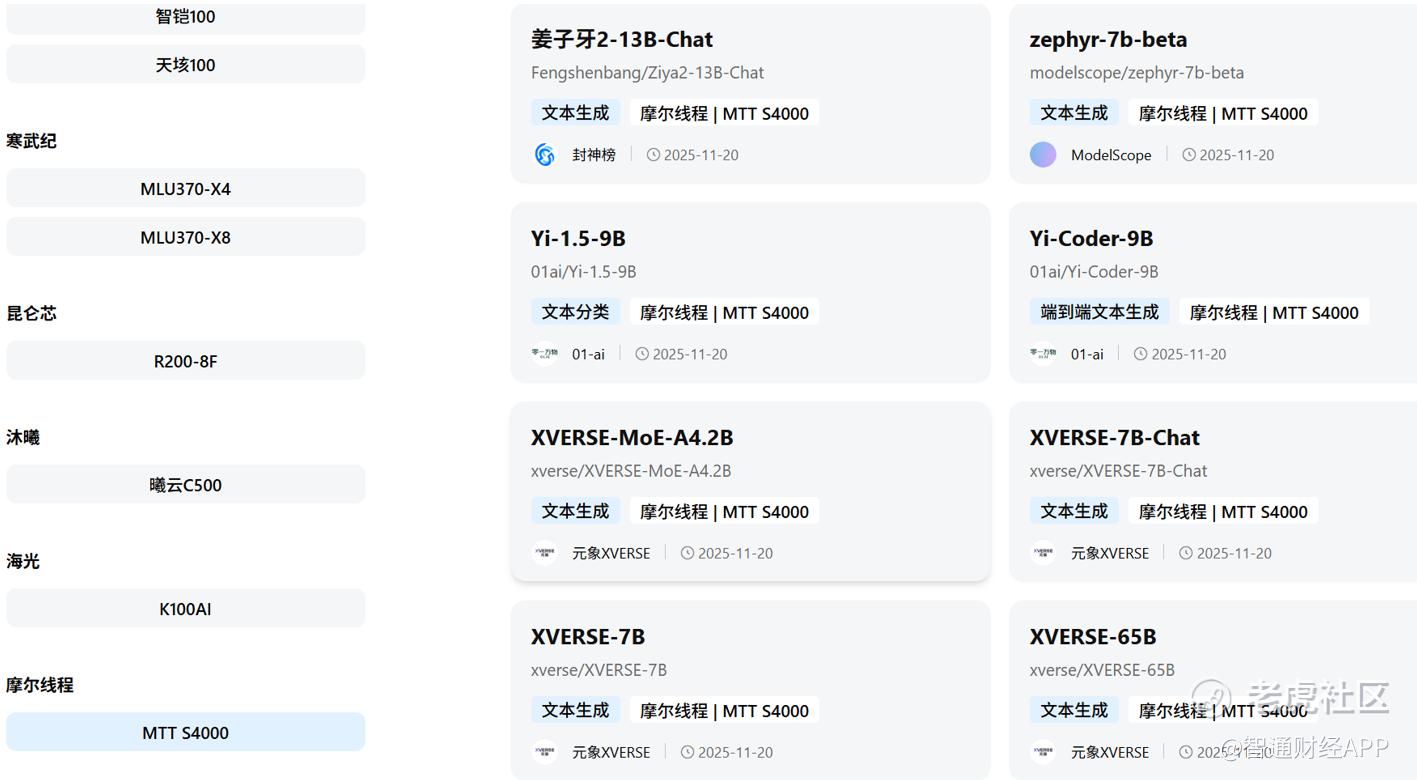Click the 沐曦 vendor heading

click(23, 437)
